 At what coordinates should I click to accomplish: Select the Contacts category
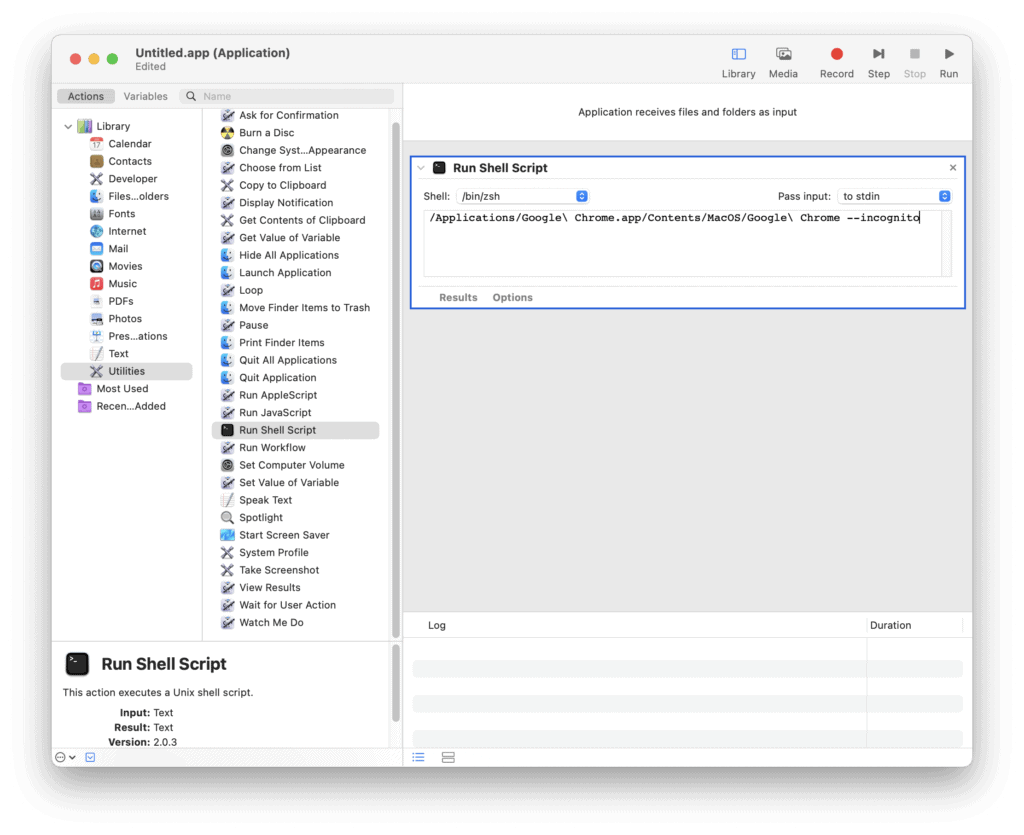pyautogui.click(x=130, y=161)
